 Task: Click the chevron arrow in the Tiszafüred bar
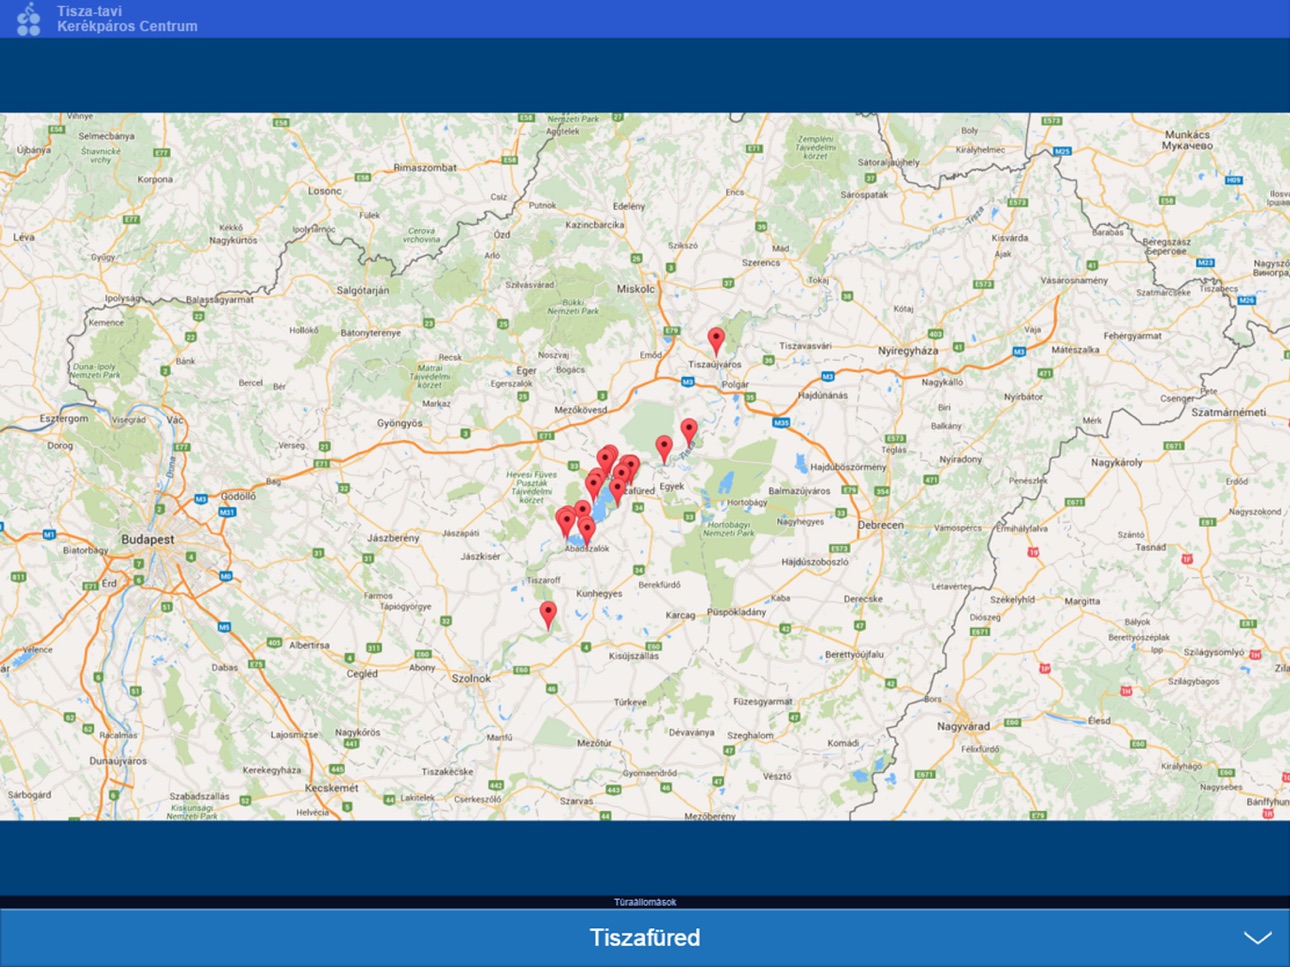coord(1257,938)
